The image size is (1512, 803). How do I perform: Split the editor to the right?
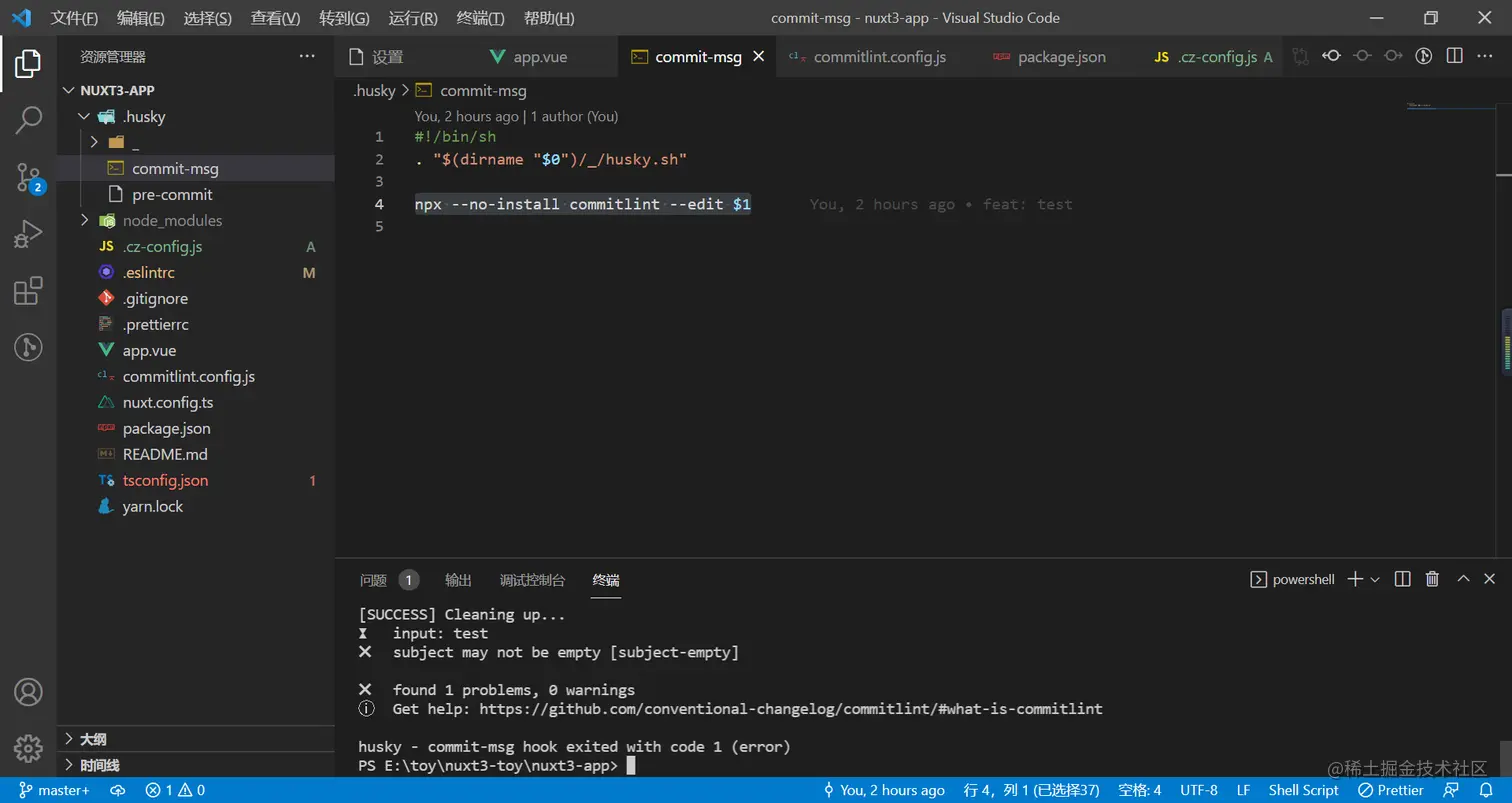tap(1455, 57)
